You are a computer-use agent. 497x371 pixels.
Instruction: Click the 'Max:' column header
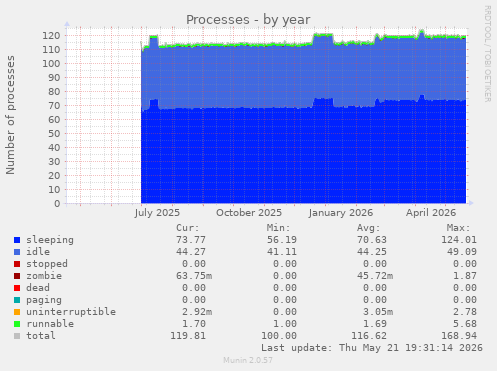458,228
